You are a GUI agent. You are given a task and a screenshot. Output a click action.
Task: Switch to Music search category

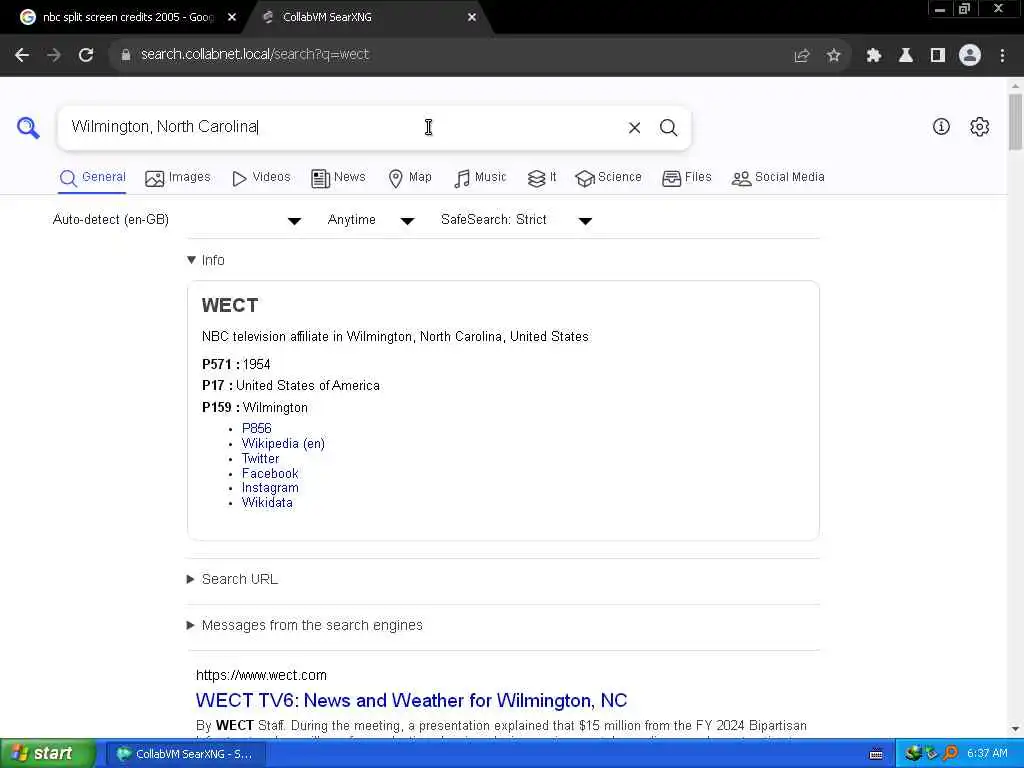coord(480,178)
